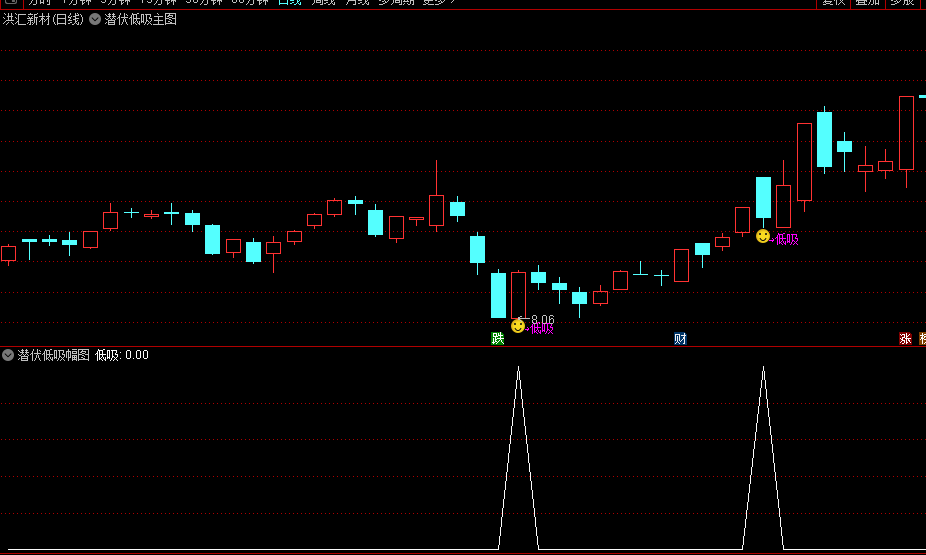The width and height of the screenshot is (926, 555).
Task: Click the smiley icon of the second 低吸 signal
Action: [x=763, y=237]
